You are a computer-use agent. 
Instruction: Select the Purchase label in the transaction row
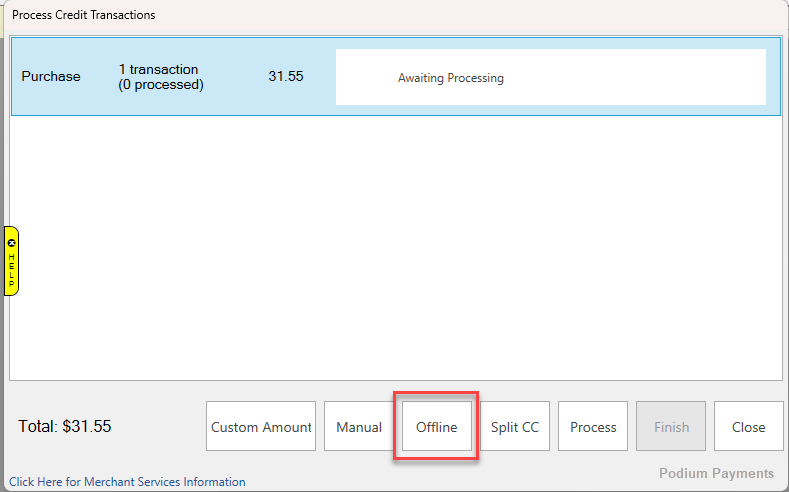[x=51, y=77]
